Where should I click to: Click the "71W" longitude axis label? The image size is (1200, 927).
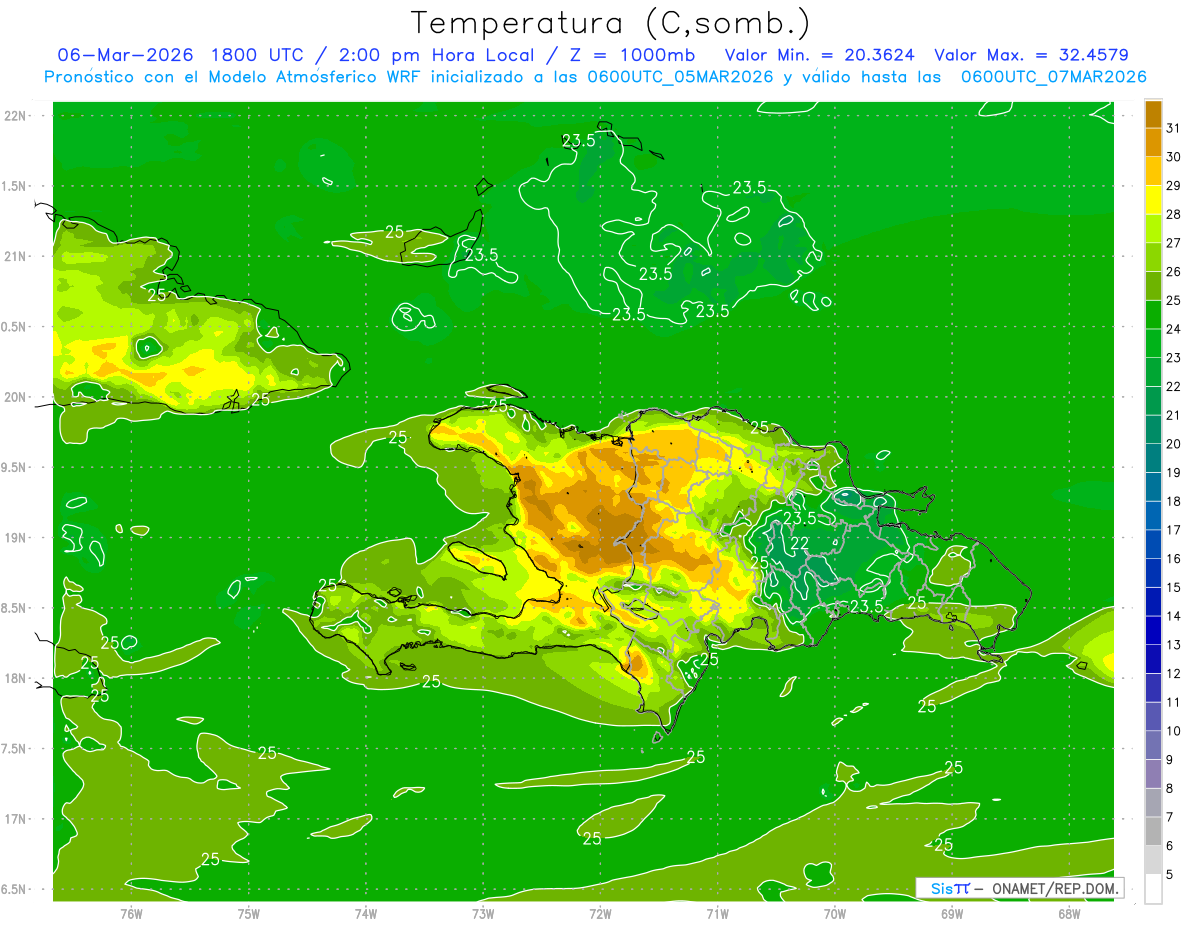717,913
